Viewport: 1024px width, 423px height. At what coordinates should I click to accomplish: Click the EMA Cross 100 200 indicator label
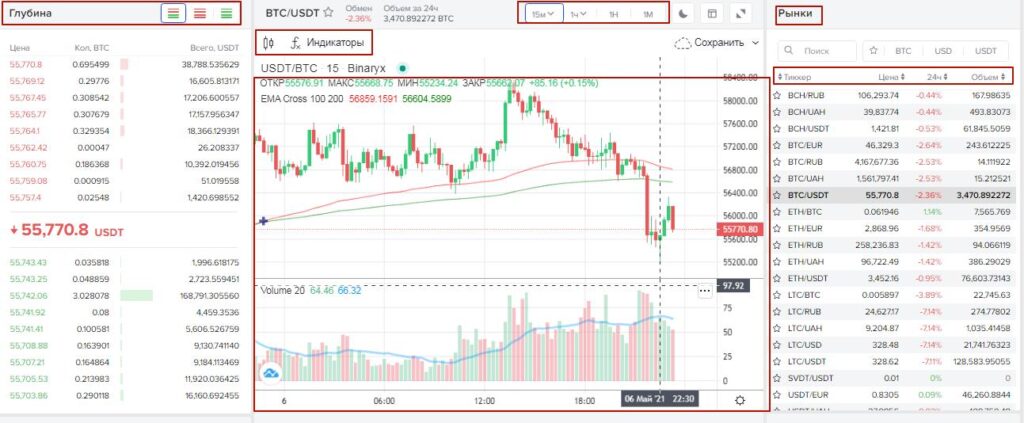coord(302,99)
